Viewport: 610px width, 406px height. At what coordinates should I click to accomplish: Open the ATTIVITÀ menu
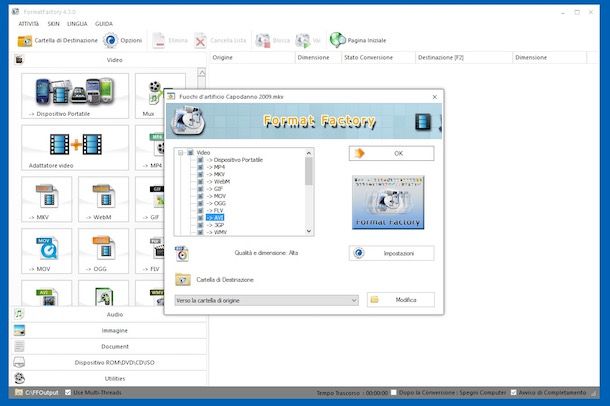[29, 24]
